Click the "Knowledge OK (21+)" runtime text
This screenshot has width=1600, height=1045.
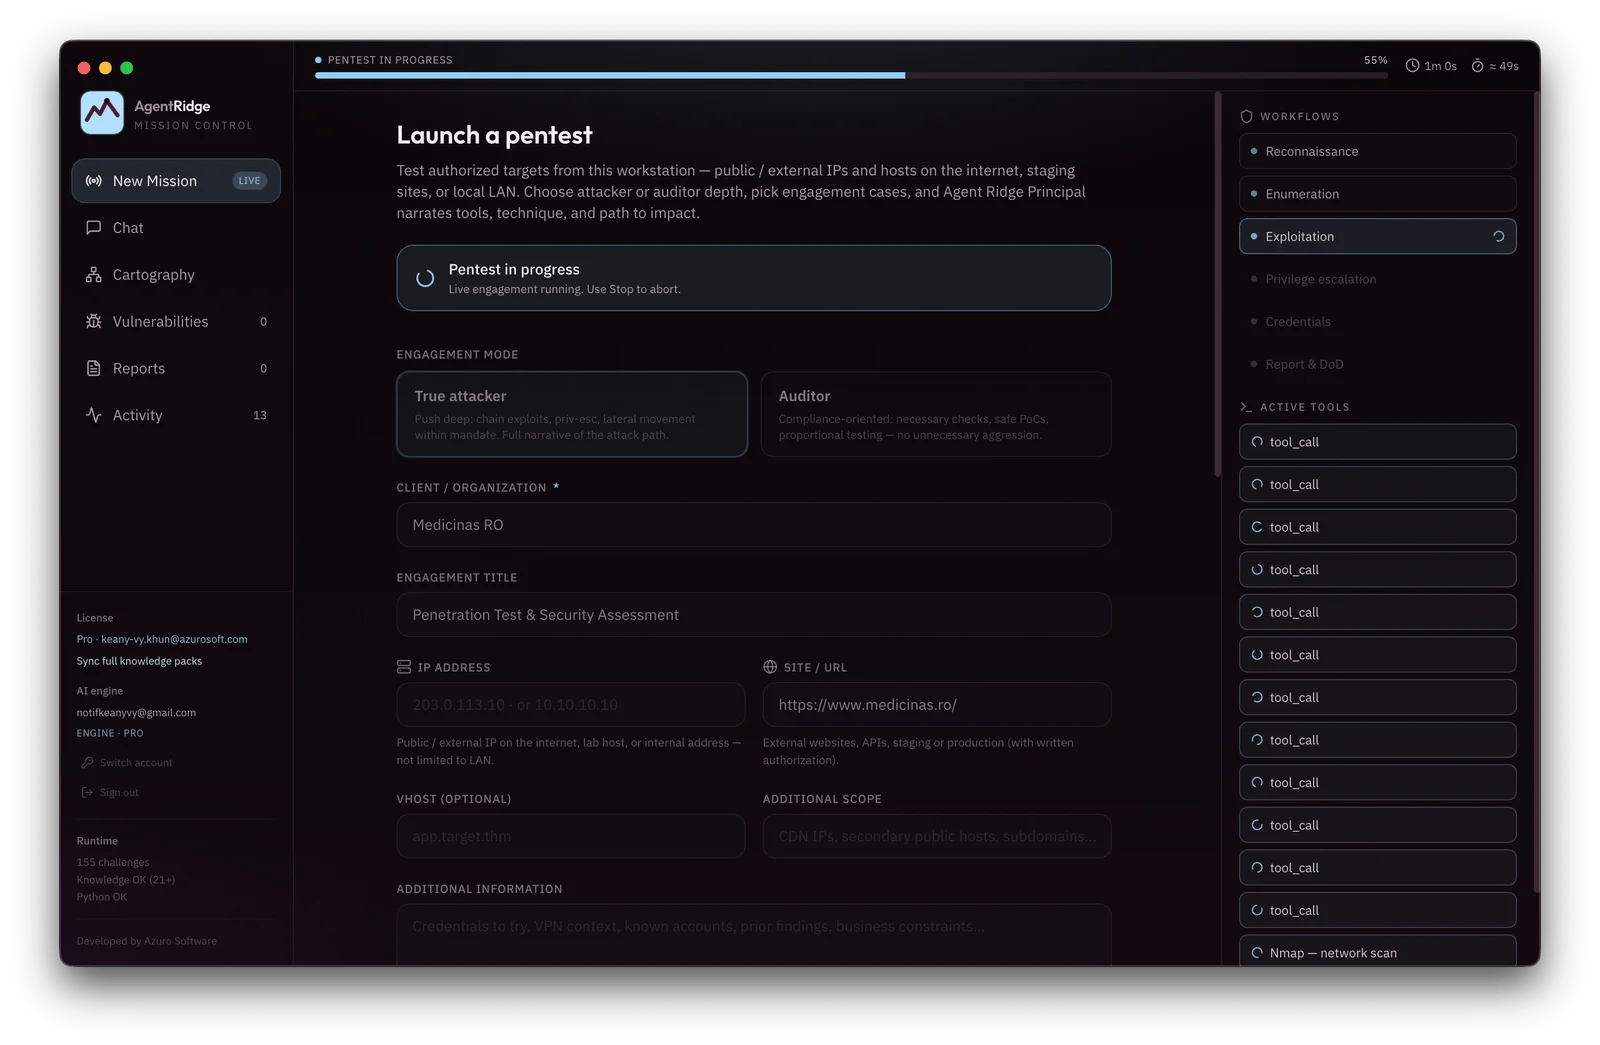pos(126,880)
